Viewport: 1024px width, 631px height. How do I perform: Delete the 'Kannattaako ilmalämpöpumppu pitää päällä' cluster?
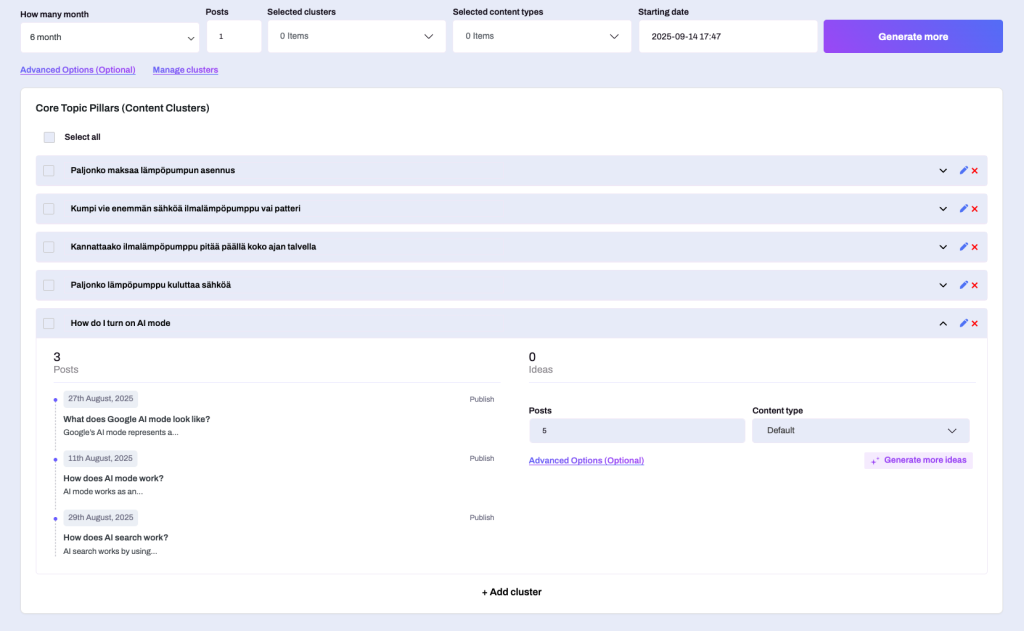(x=974, y=248)
